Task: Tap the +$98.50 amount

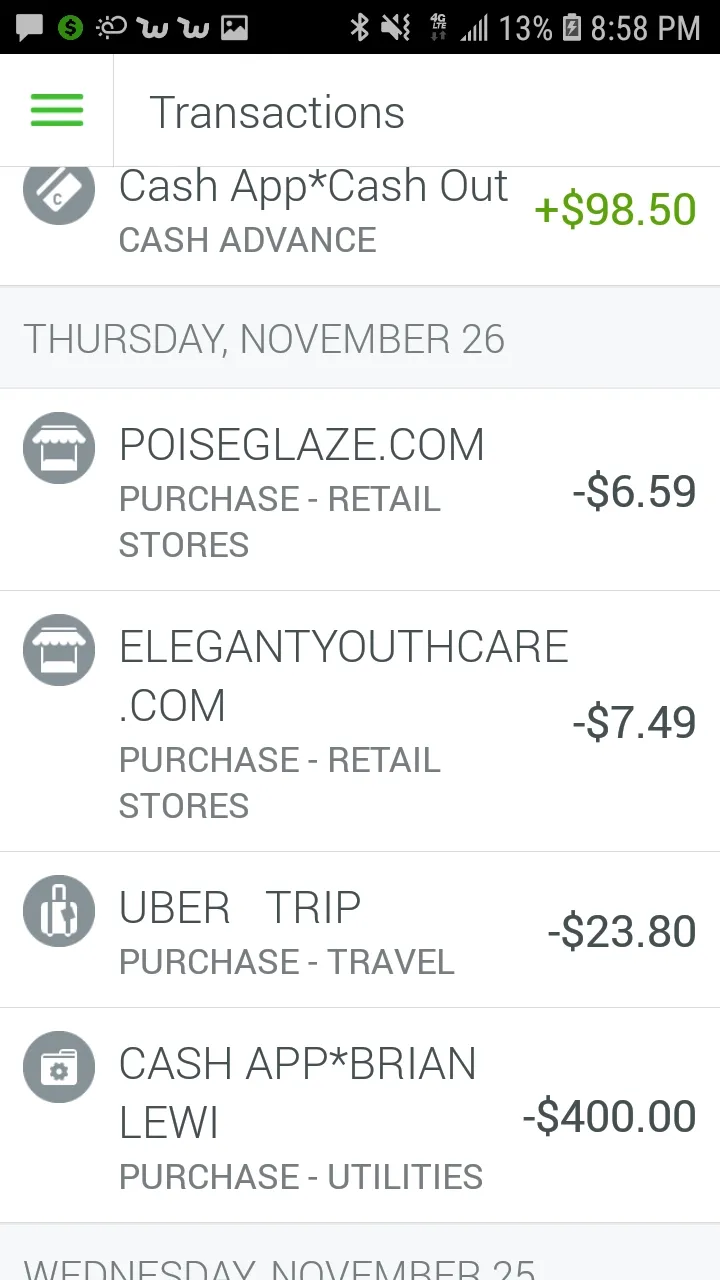Action: (615, 210)
